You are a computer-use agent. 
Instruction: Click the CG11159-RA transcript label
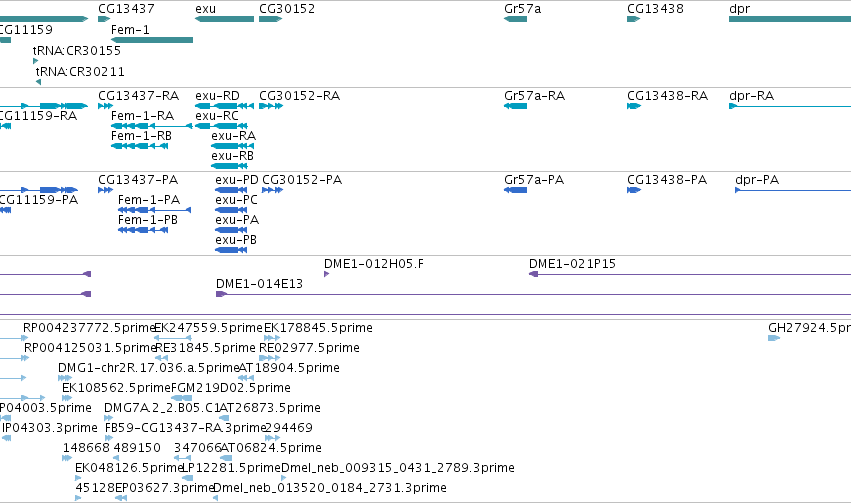(x=38, y=116)
